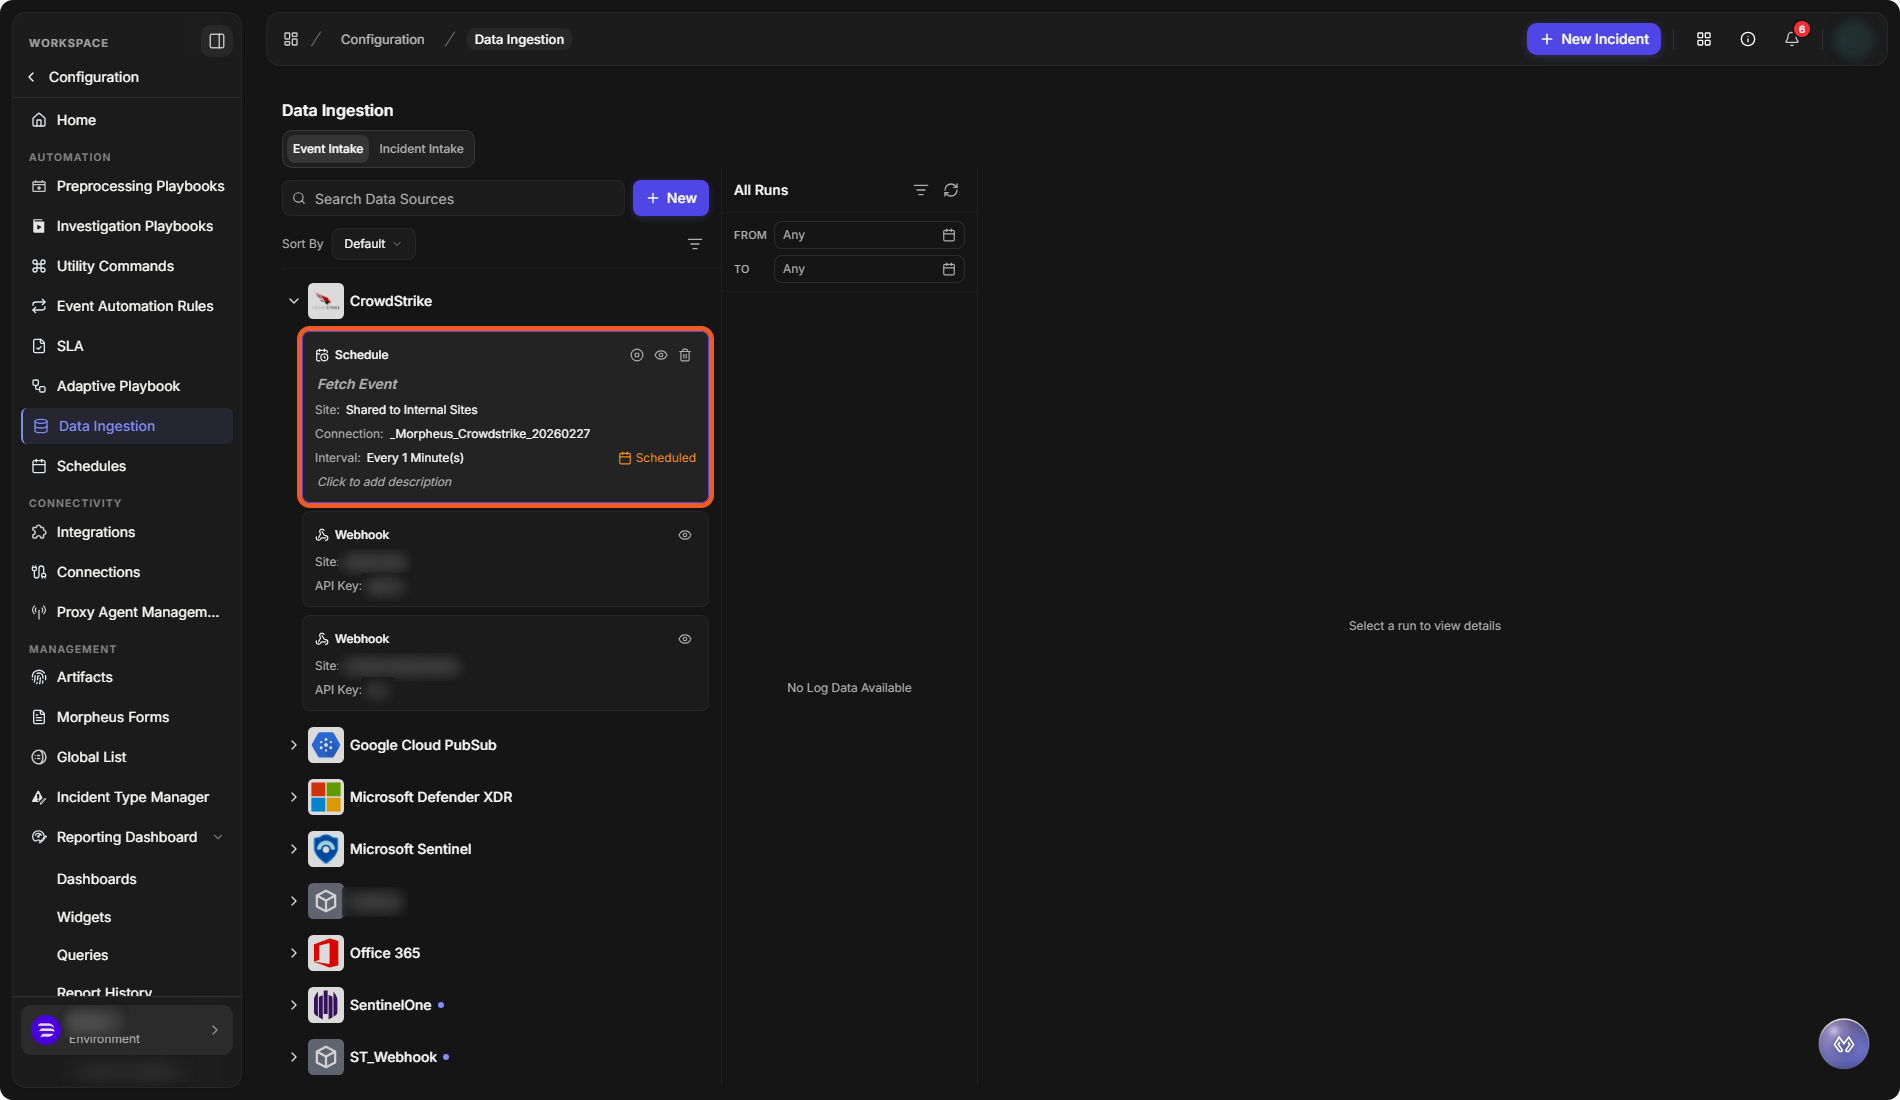
Task: Open notifications bell icon
Action: tap(1792, 39)
